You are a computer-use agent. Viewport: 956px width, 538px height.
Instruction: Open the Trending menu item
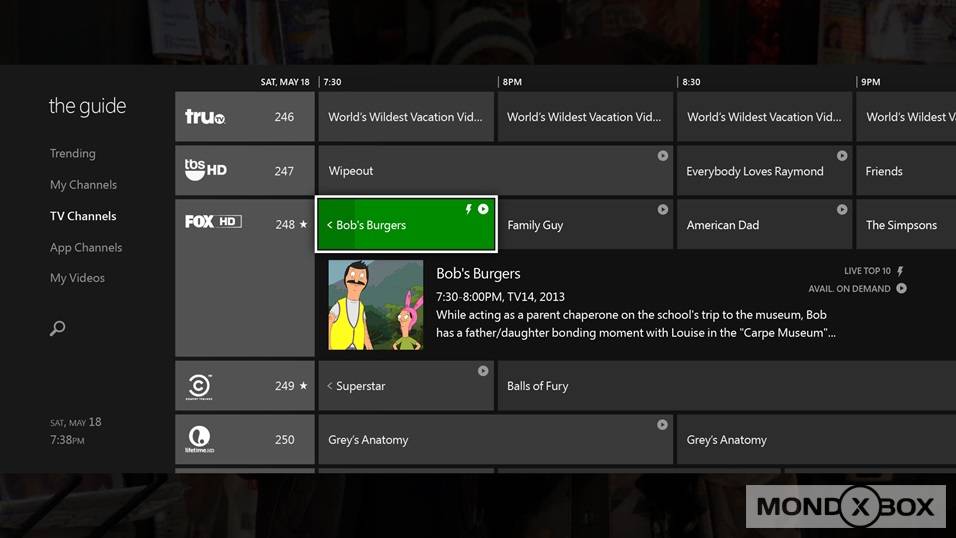pyautogui.click(x=73, y=154)
